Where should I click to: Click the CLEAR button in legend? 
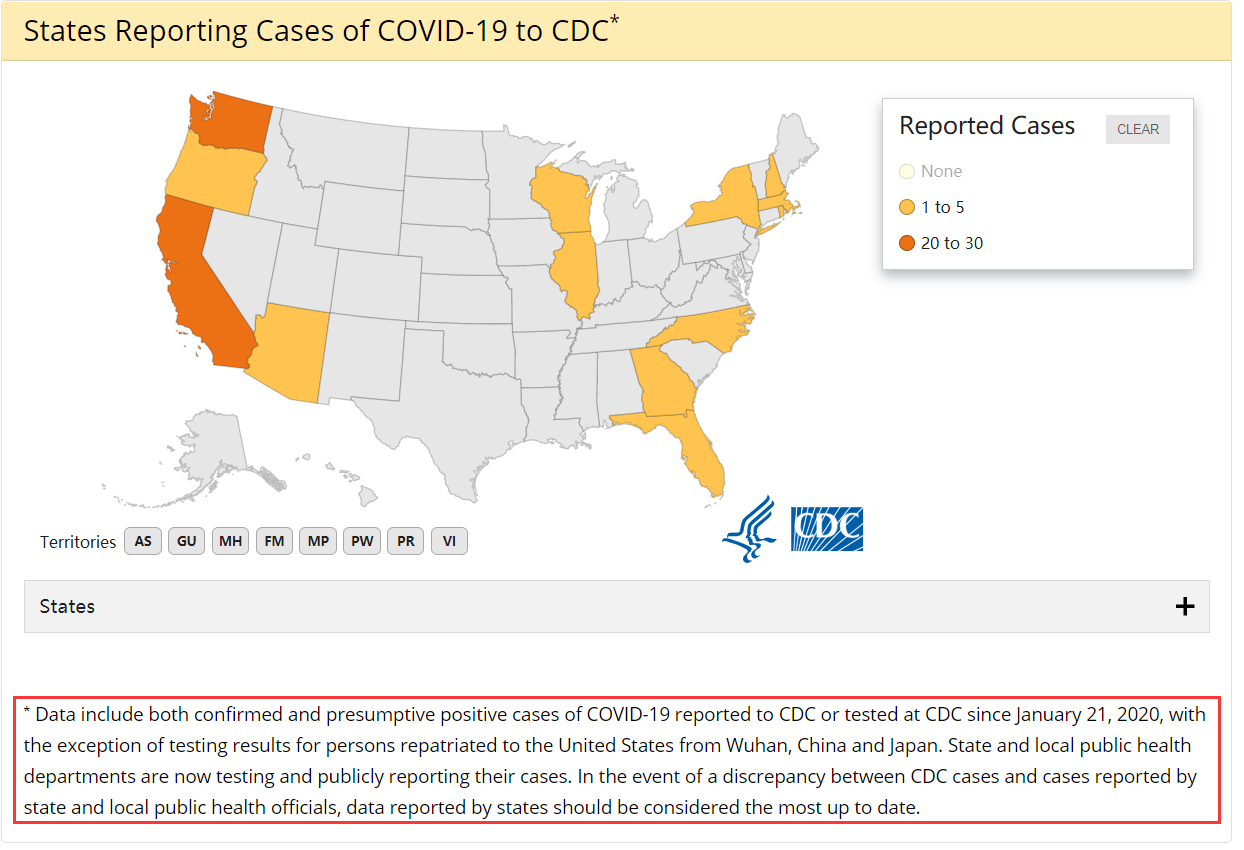(1138, 129)
